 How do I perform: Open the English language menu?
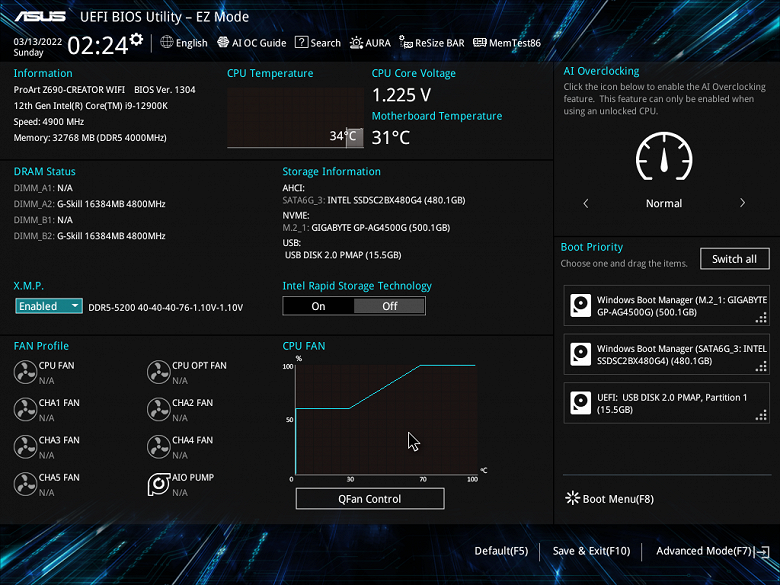[x=184, y=43]
